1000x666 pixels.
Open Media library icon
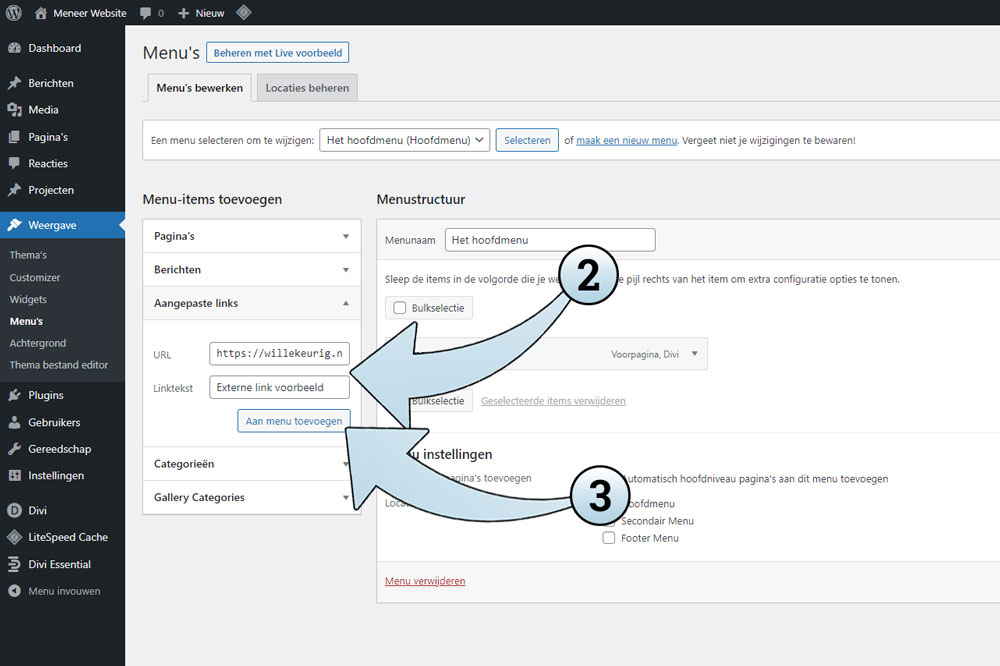(x=14, y=110)
